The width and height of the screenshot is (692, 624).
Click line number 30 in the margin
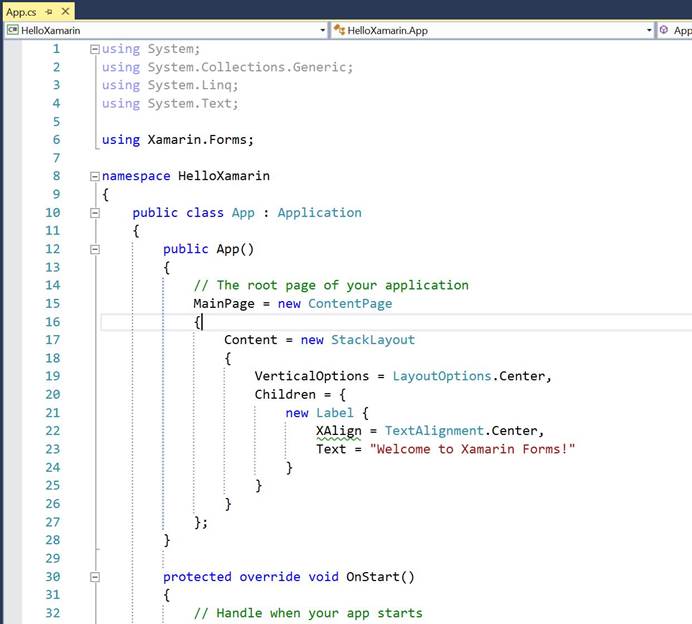(x=53, y=577)
